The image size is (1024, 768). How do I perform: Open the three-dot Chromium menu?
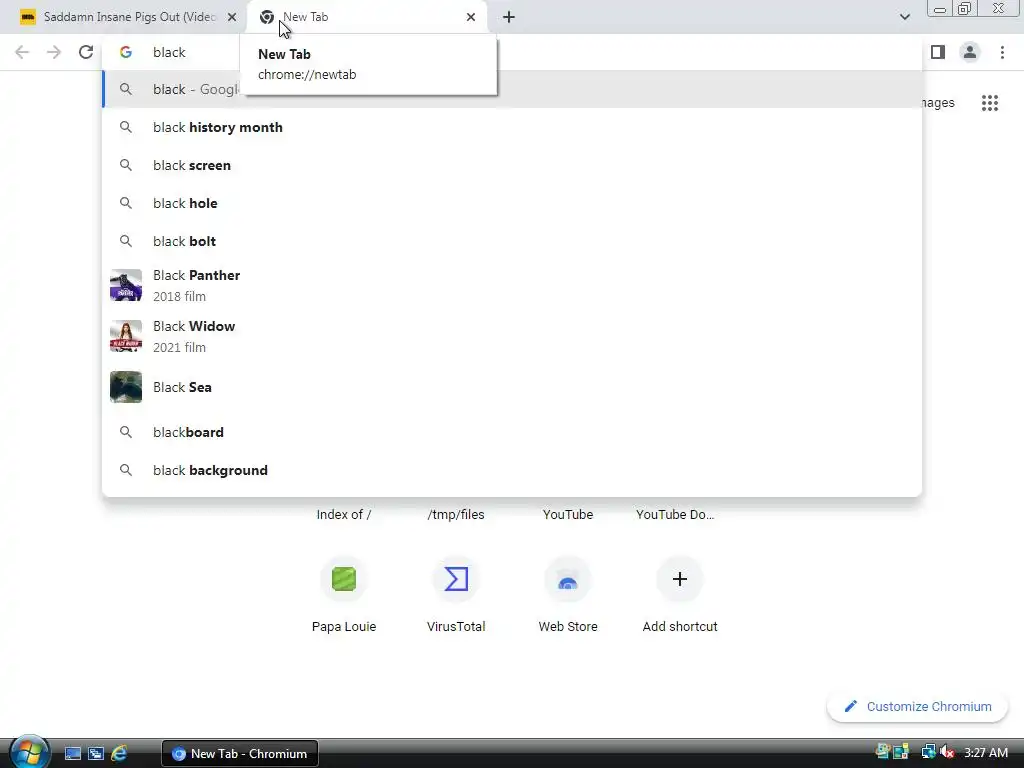tap(1002, 52)
